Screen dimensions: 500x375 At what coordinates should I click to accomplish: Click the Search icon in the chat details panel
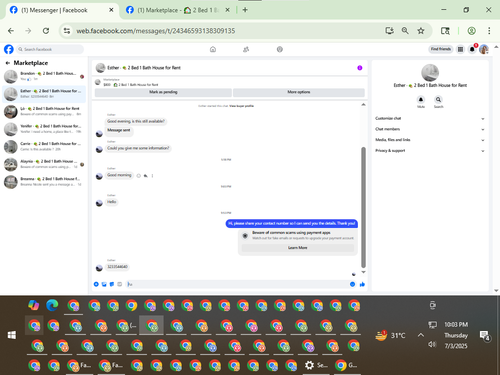point(438,99)
